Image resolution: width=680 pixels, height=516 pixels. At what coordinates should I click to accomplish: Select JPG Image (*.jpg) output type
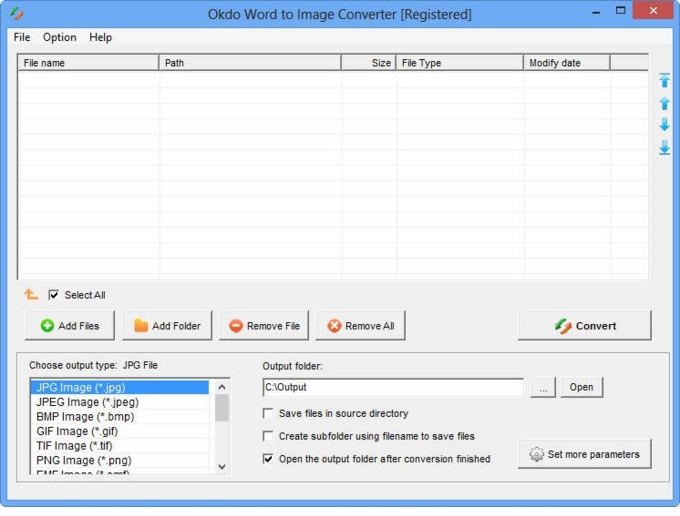[120, 387]
